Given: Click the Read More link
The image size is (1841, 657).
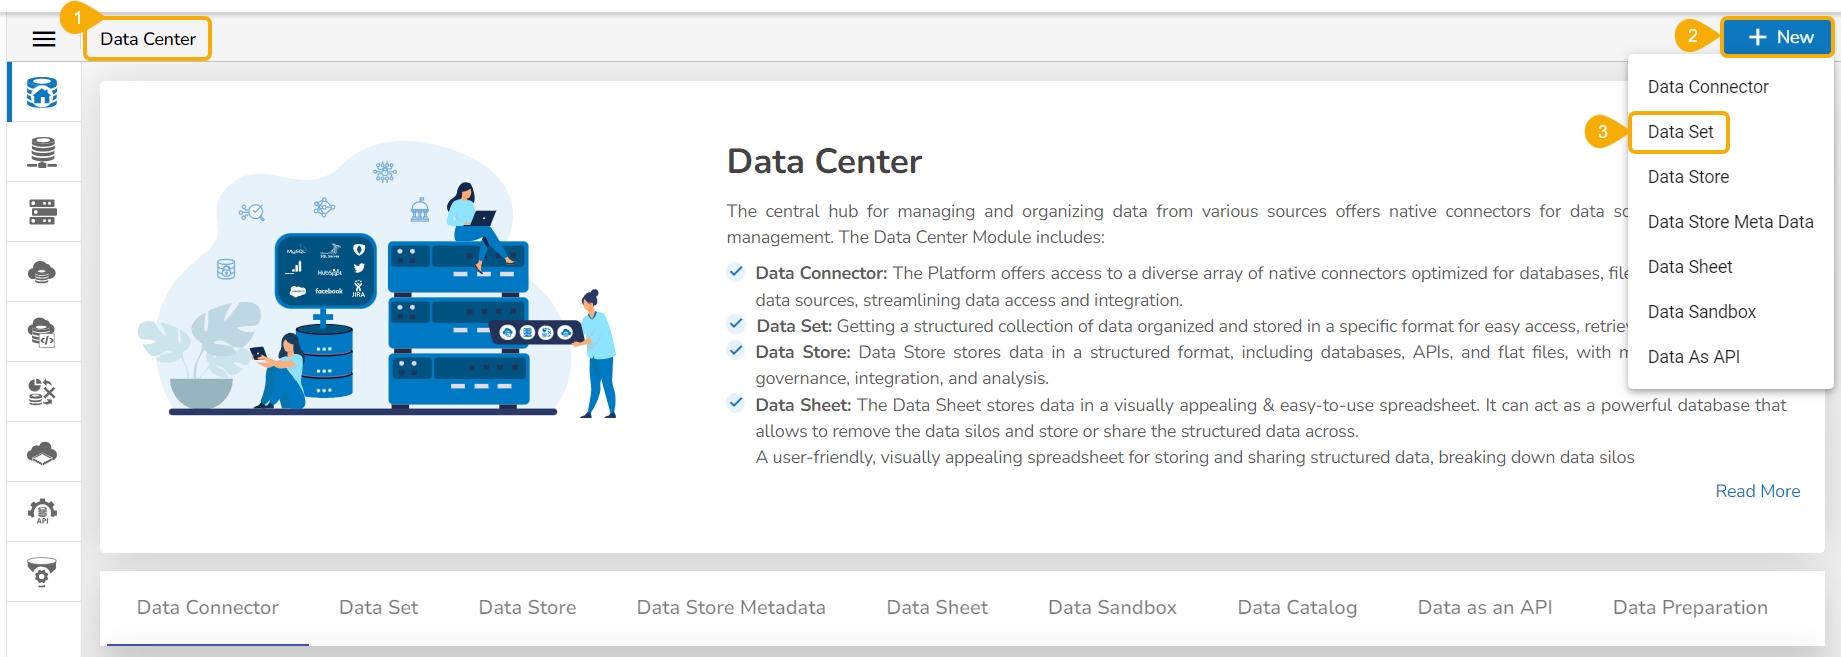Looking at the screenshot, I should pos(1757,491).
